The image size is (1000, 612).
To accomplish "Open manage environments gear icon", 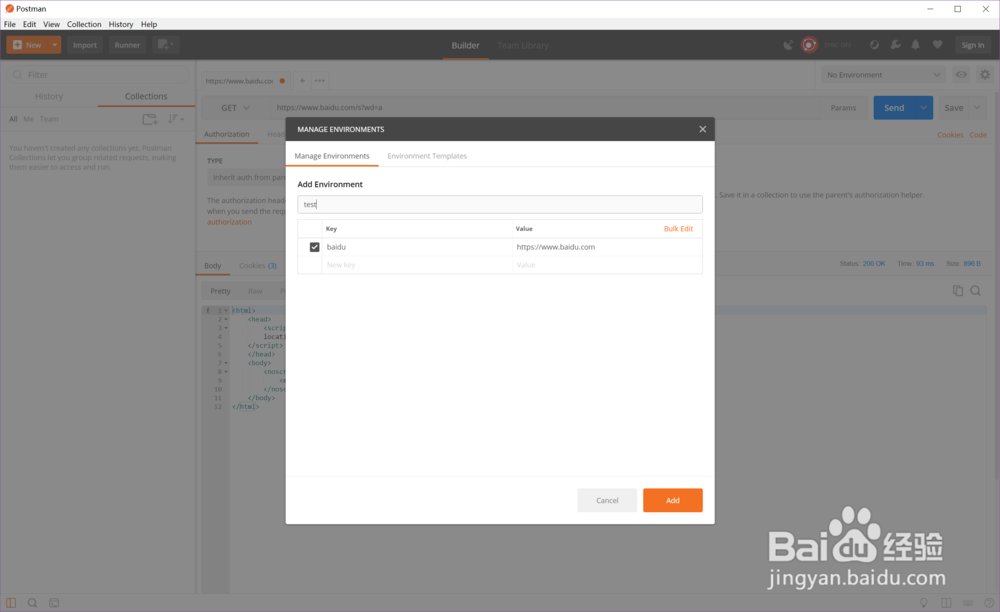I will point(985,75).
